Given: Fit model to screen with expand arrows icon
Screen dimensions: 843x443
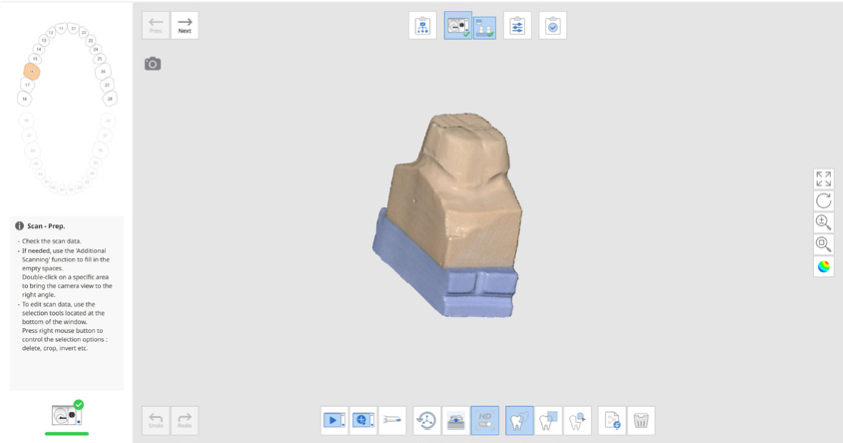Looking at the screenshot, I should click(x=824, y=178).
